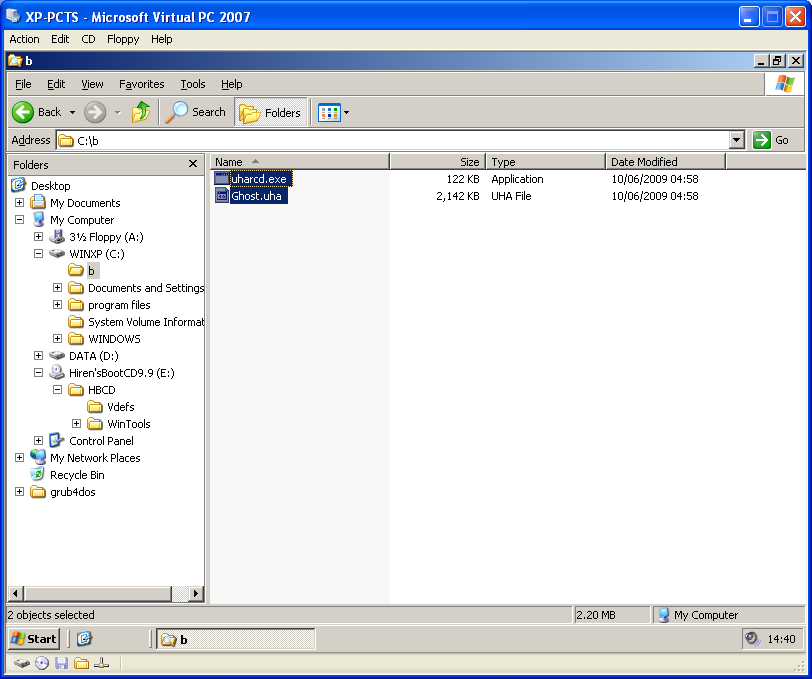Expand program files tree node

pos(57,305)
